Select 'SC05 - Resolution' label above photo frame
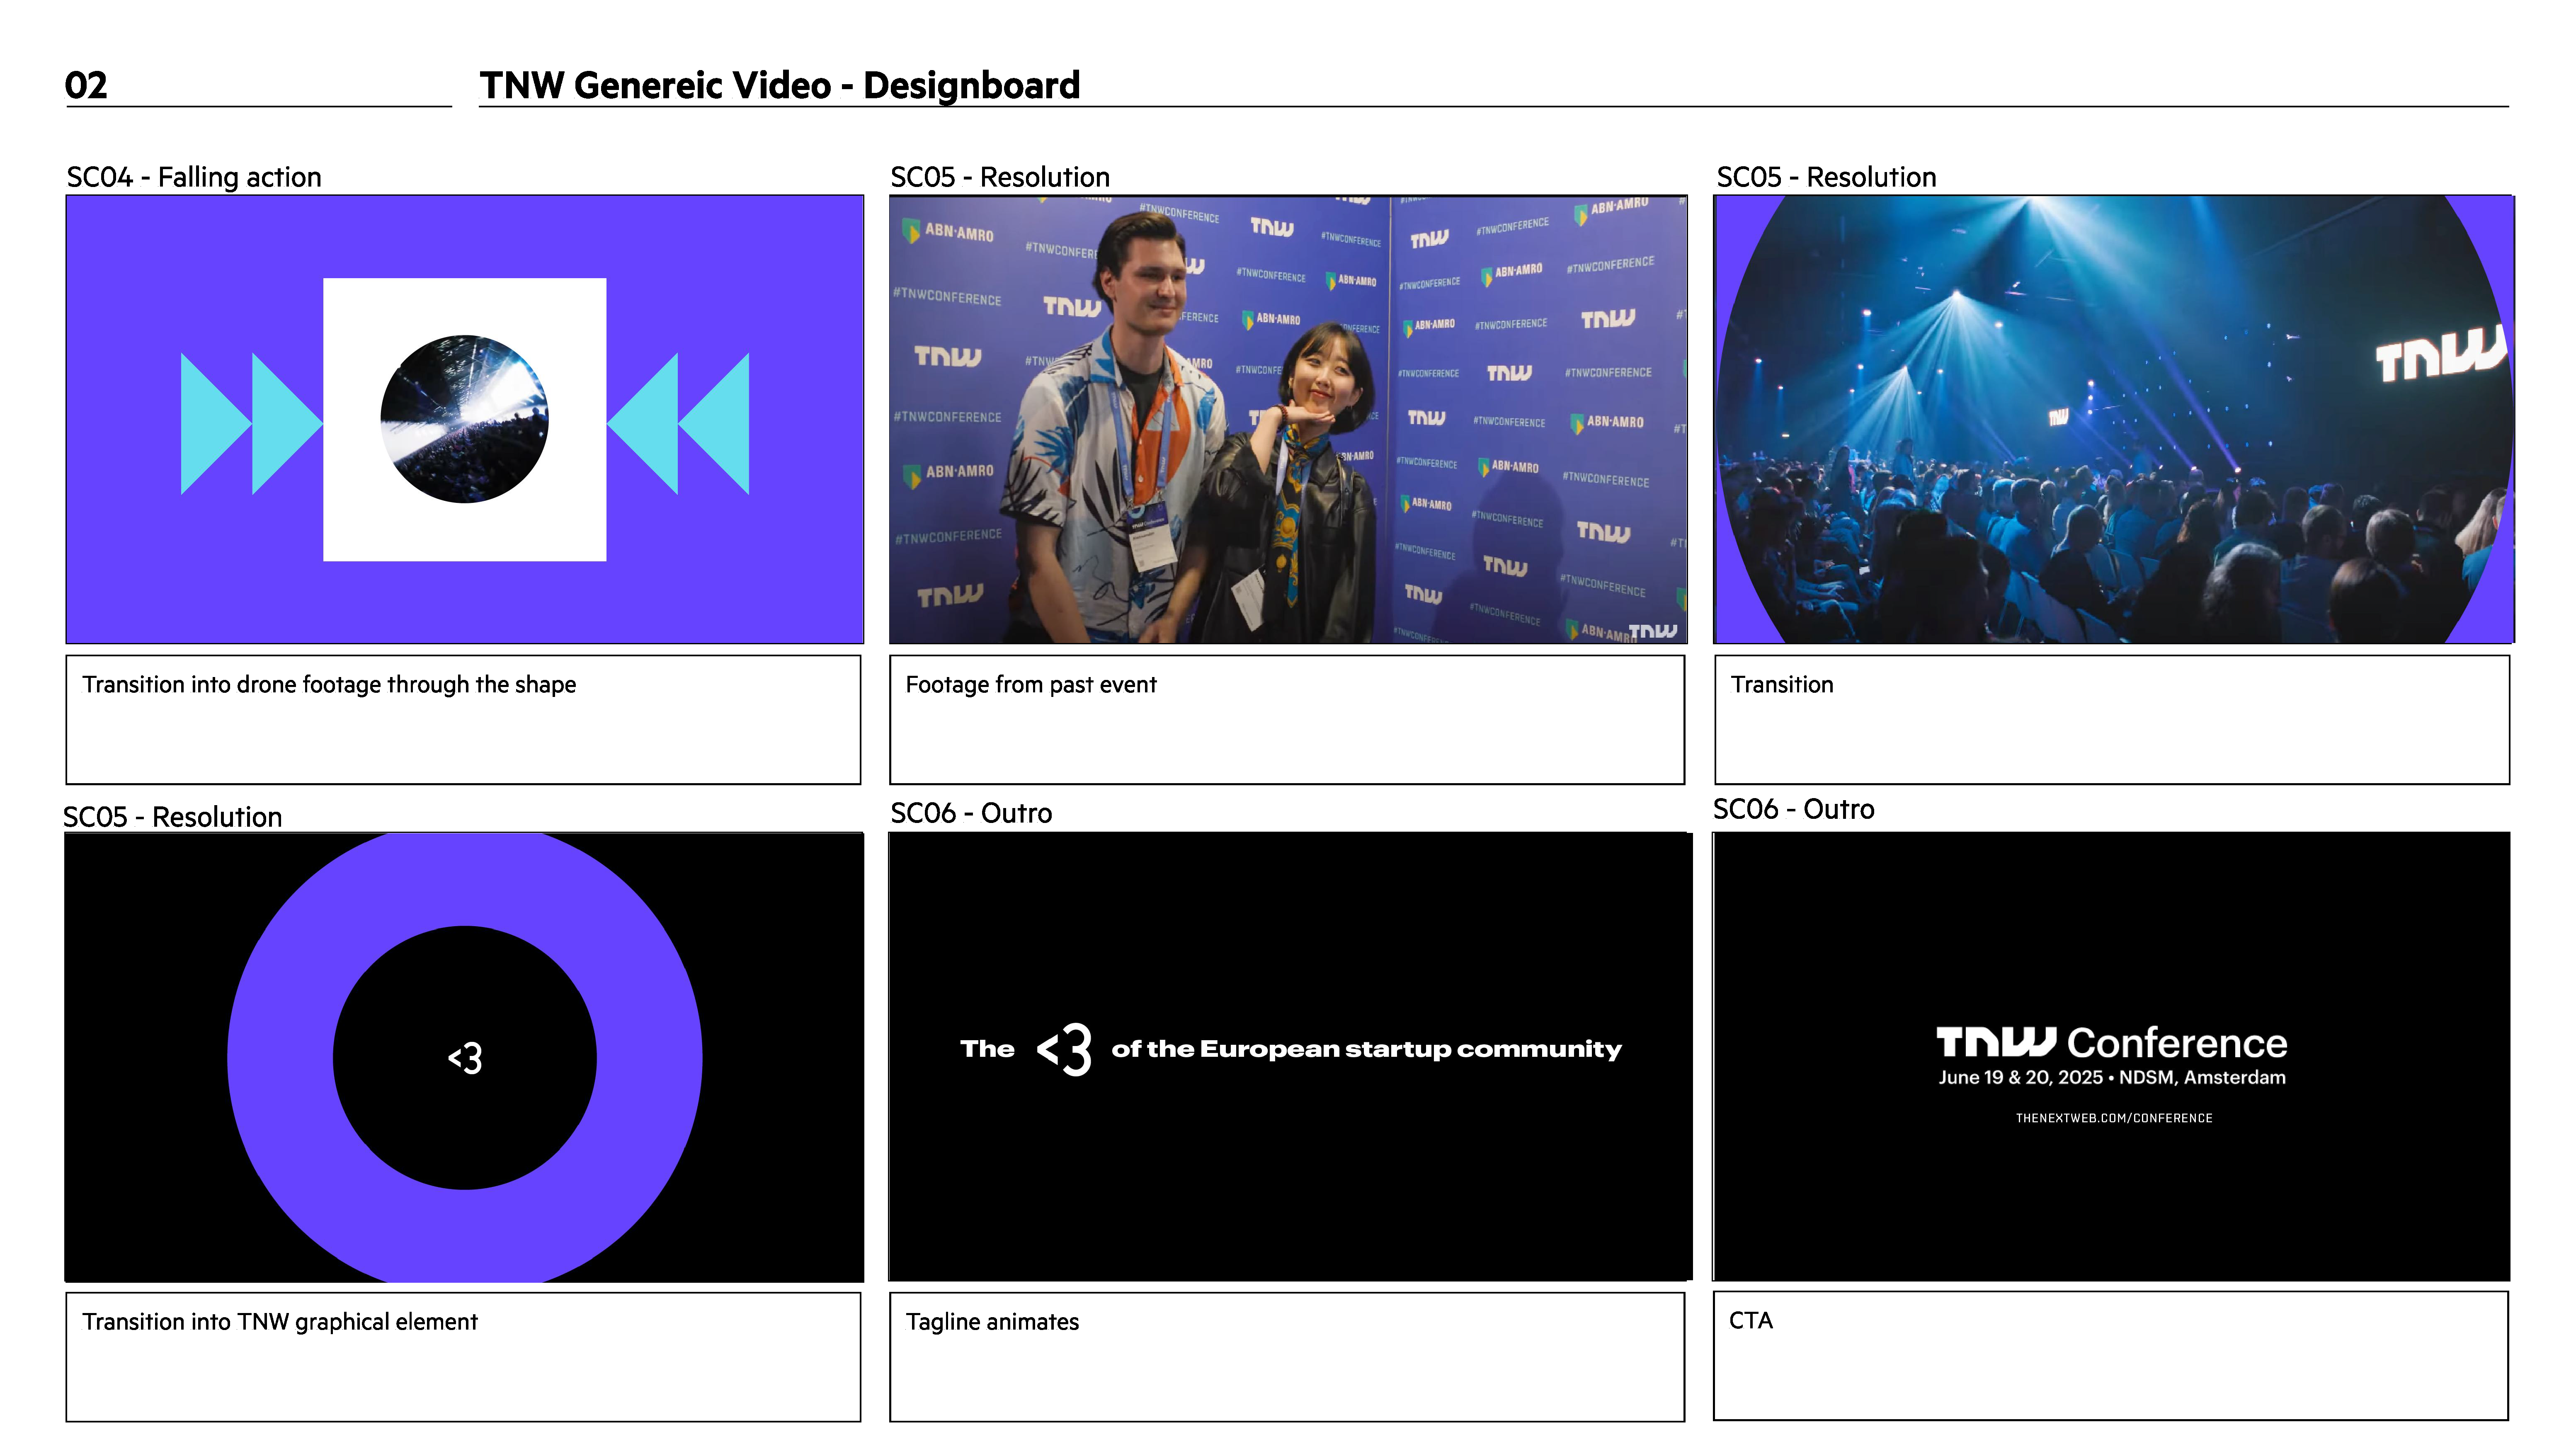This screenshot has height=1449, width=2576. tap(1000, 177)
